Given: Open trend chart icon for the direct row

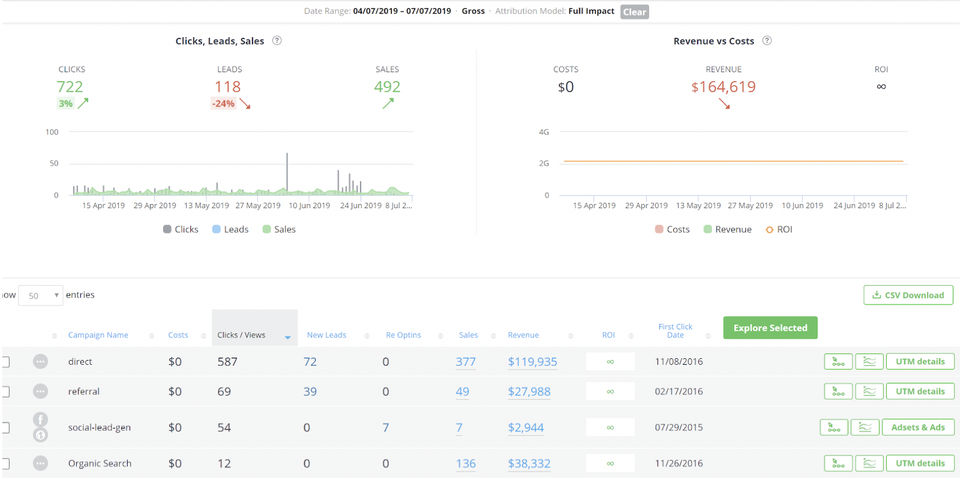Looking at the screenshot, I should [869, 361].
